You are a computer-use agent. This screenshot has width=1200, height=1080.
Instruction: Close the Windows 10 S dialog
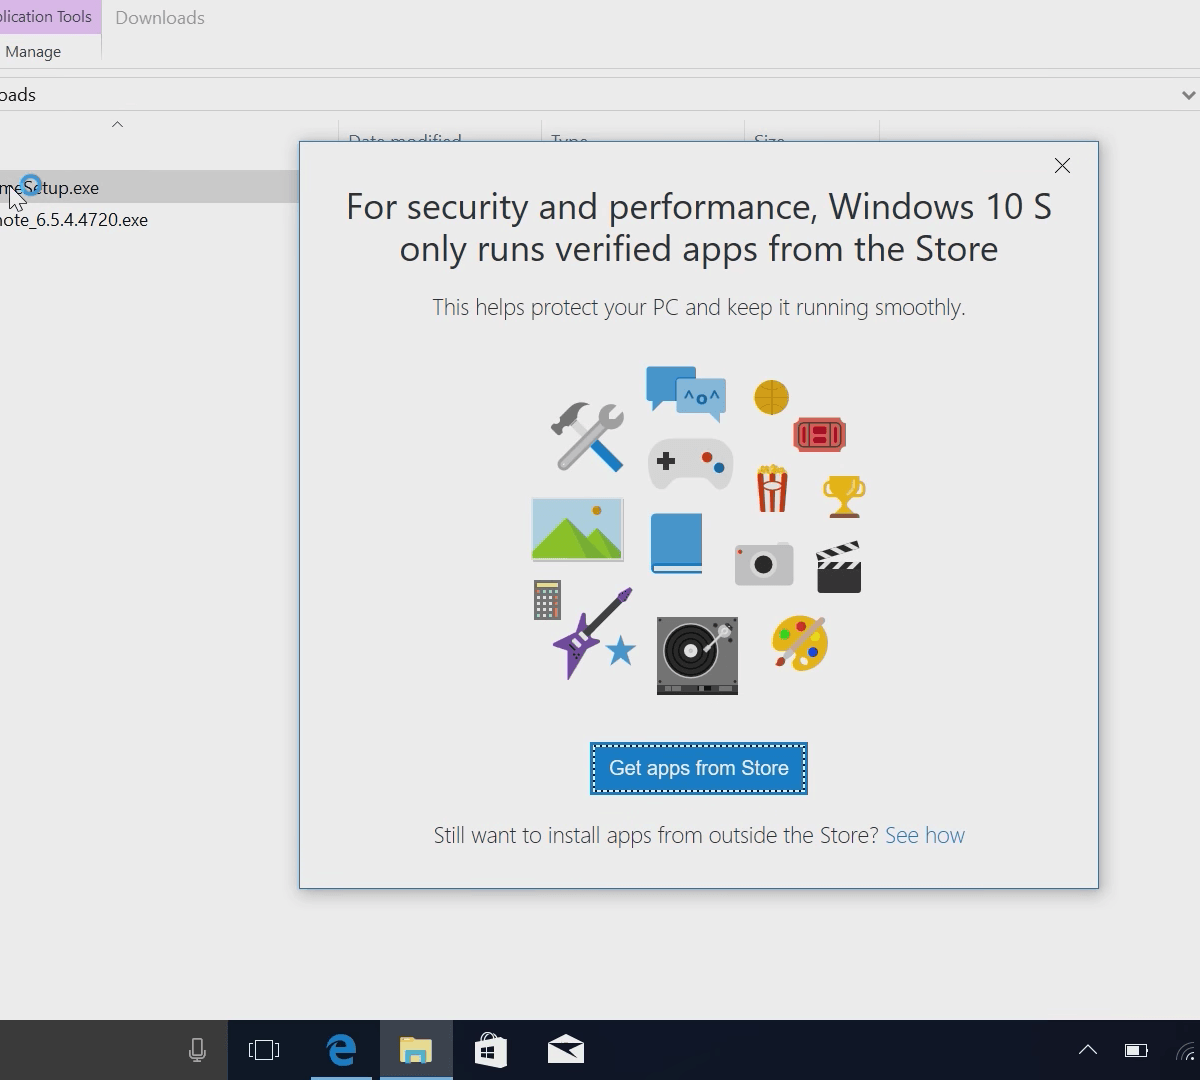[x=1062, y=166]
